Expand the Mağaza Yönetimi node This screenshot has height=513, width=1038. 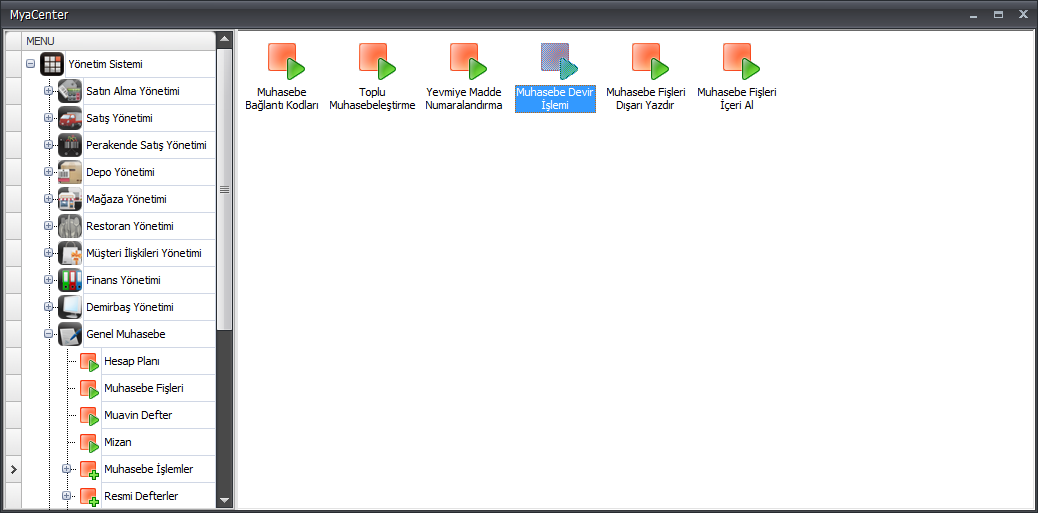[48, 199]
